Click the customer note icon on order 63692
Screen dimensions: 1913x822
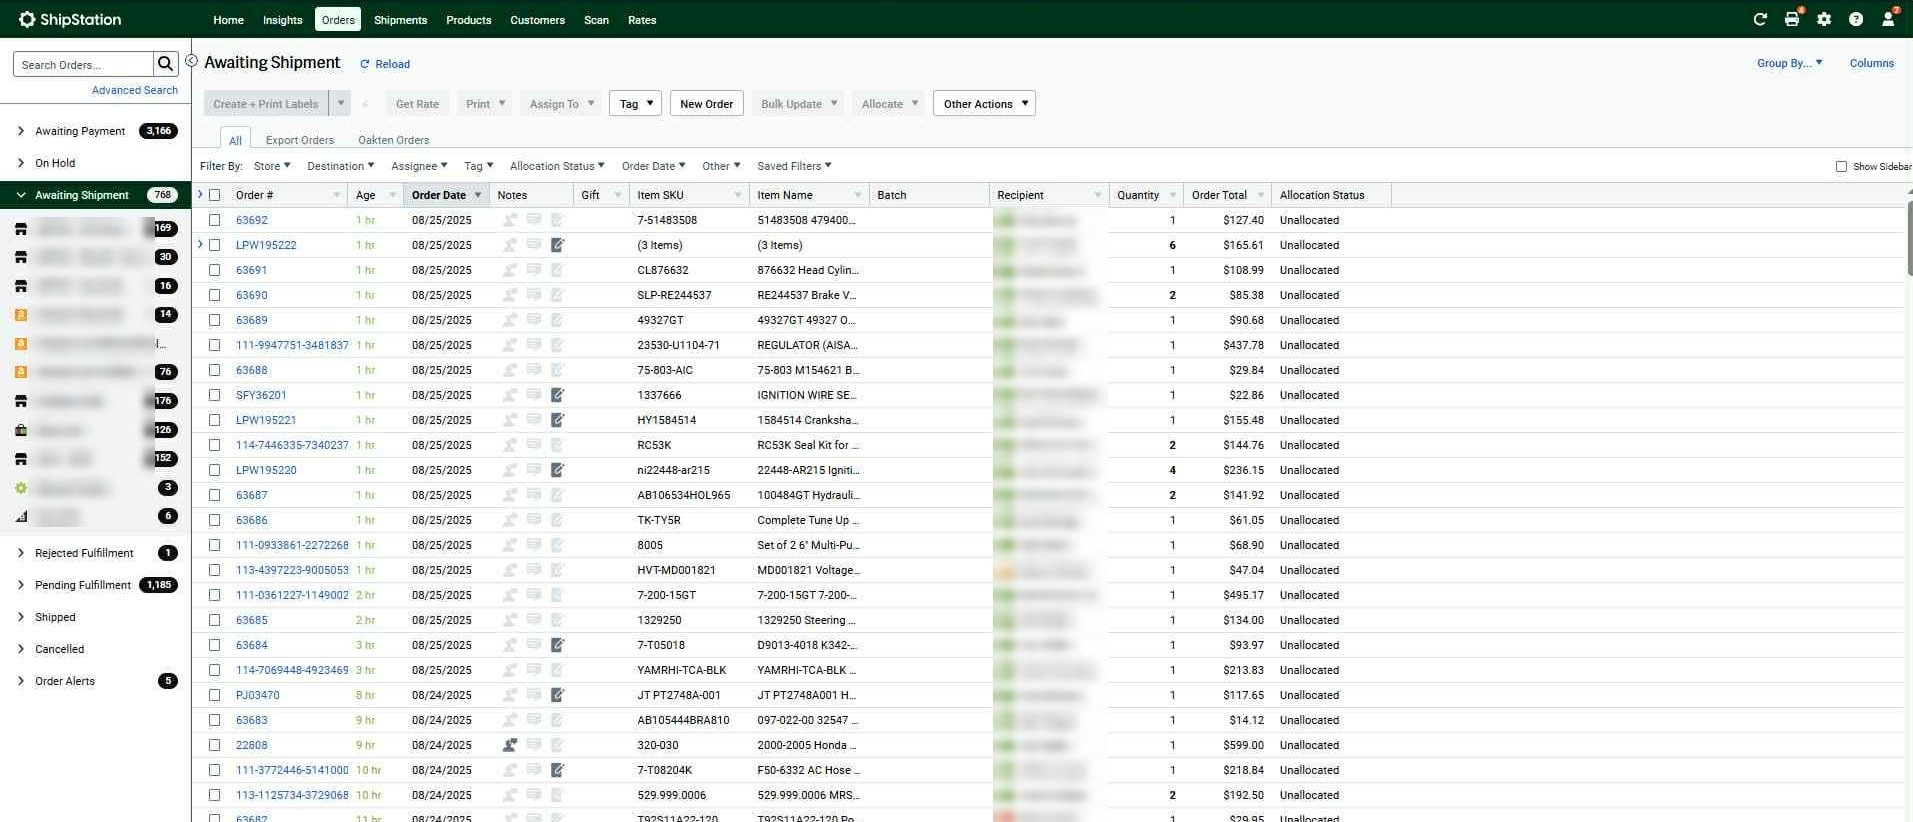coord(534,220)
